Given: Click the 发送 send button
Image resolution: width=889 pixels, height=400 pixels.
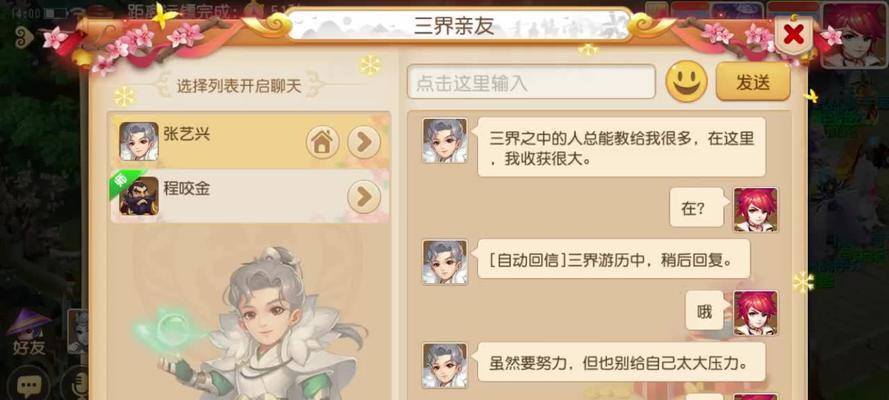Looking at the screenshot, I should point(753,82).
